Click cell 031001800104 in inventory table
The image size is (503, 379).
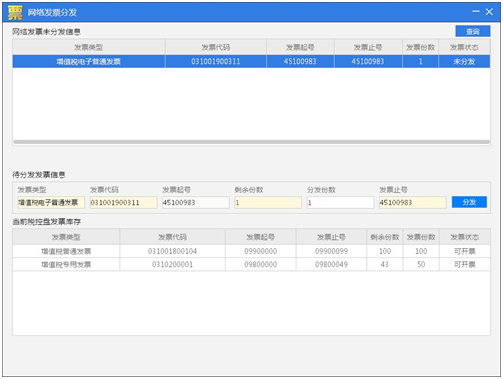click(172, 251)
